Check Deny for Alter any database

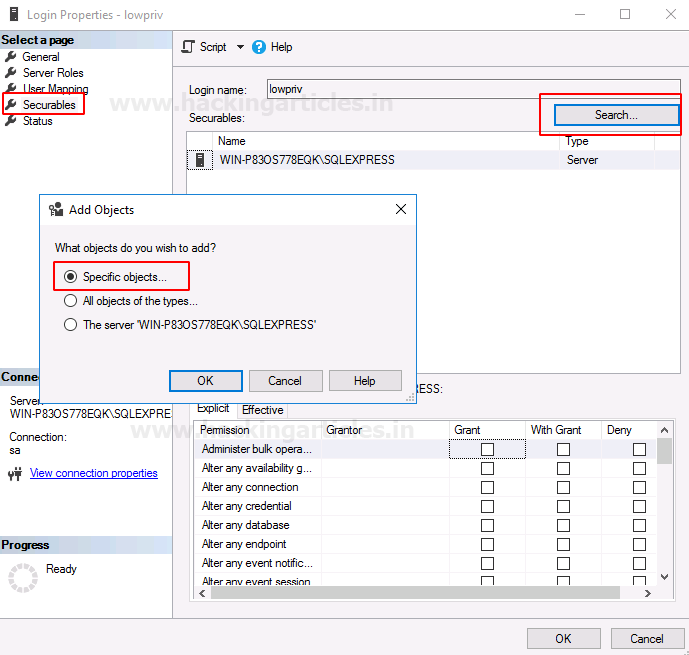[639, 526]
